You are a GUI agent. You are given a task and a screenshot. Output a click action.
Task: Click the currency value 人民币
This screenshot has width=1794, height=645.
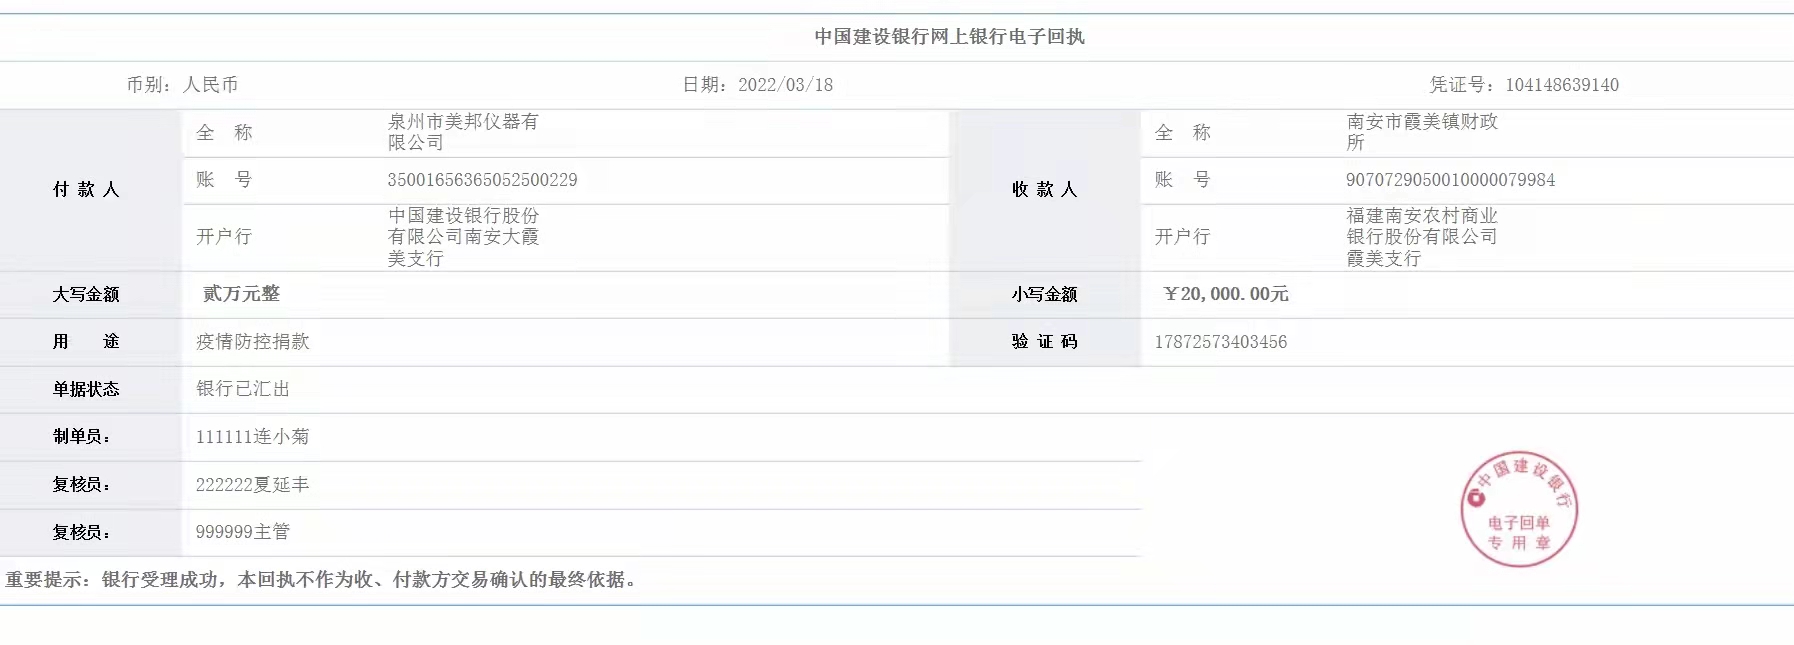coord(210,85)
